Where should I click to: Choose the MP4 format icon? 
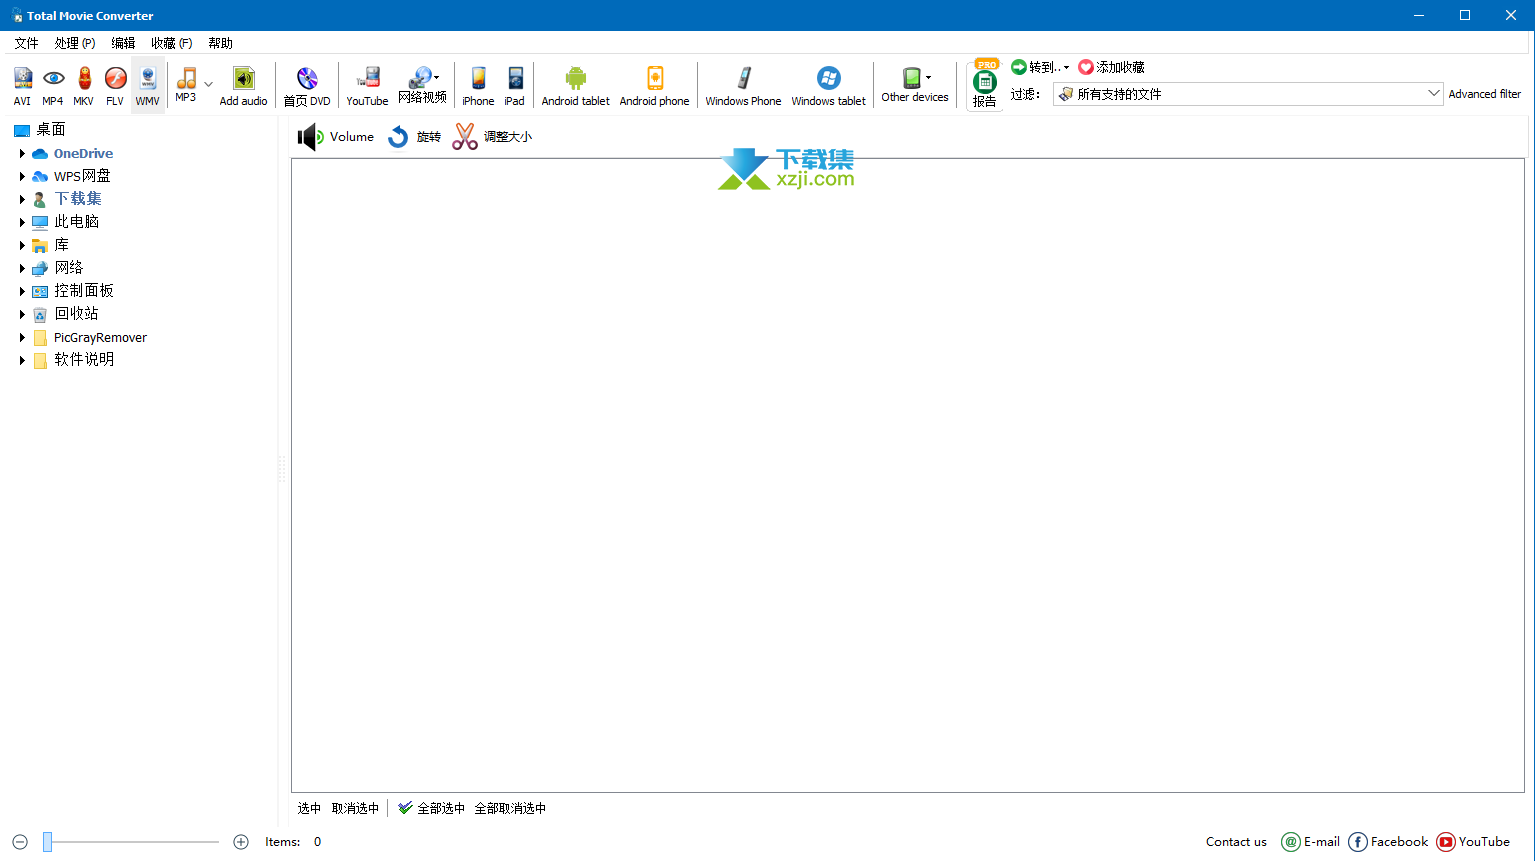click(53, 85)
